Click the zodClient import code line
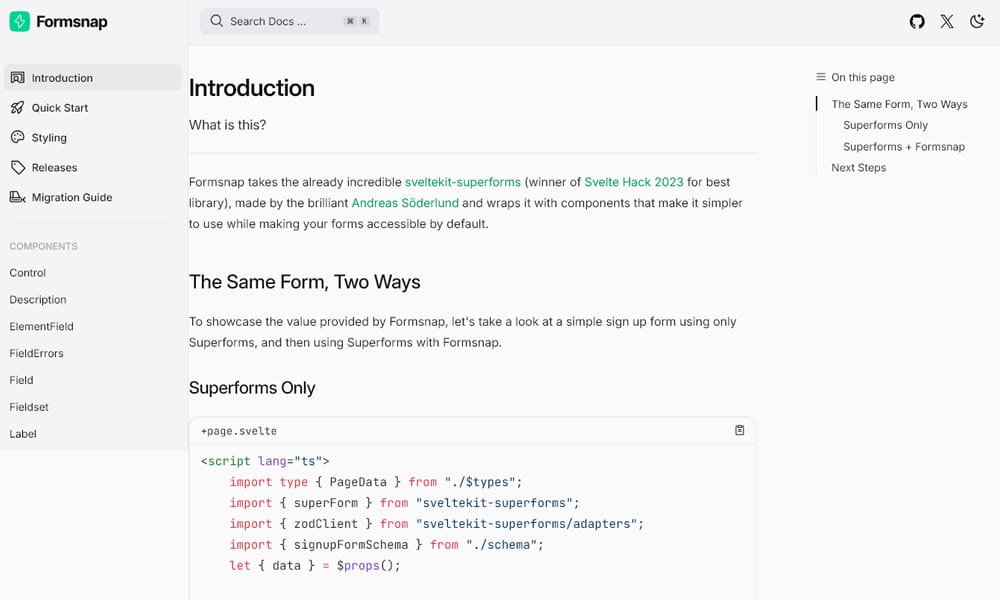 click(x=437, y=523)
